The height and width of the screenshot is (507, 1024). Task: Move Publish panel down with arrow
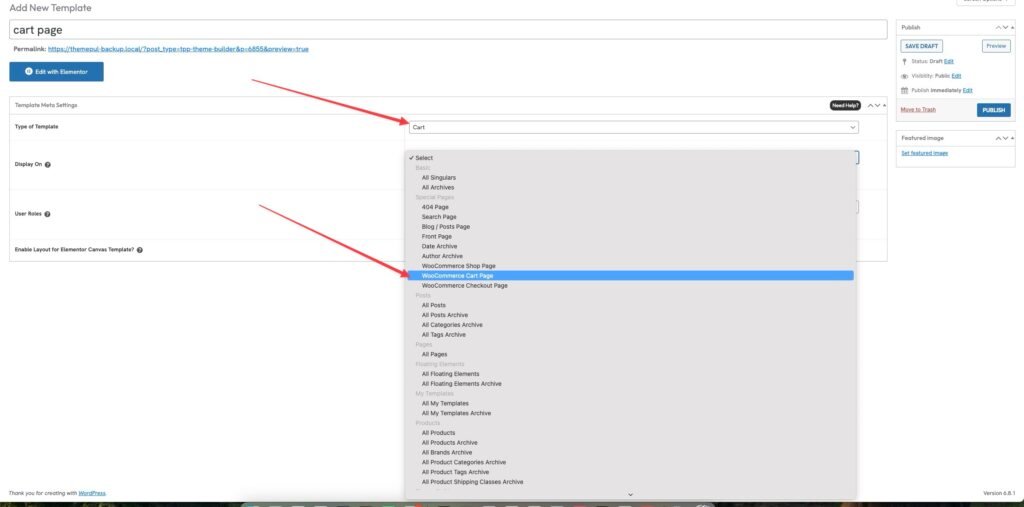(1006, 27)
